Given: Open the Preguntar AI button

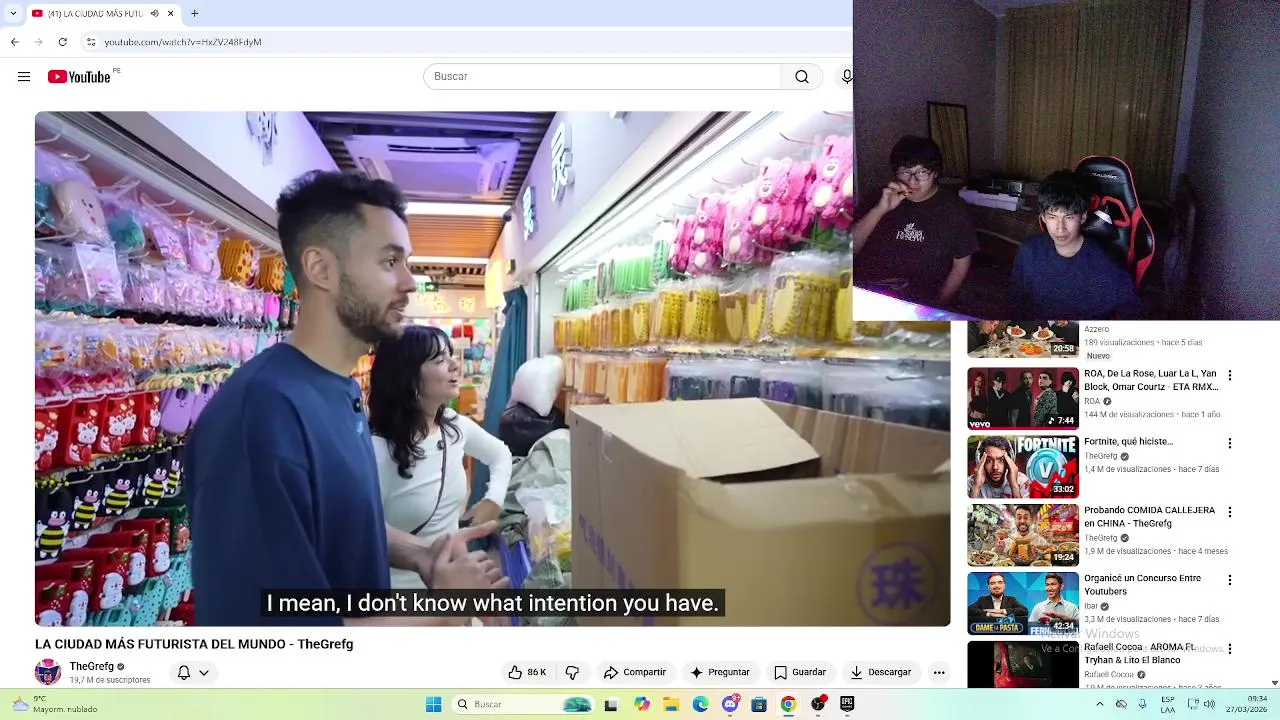Looking at the screenshot, I should tap(720, 672).
